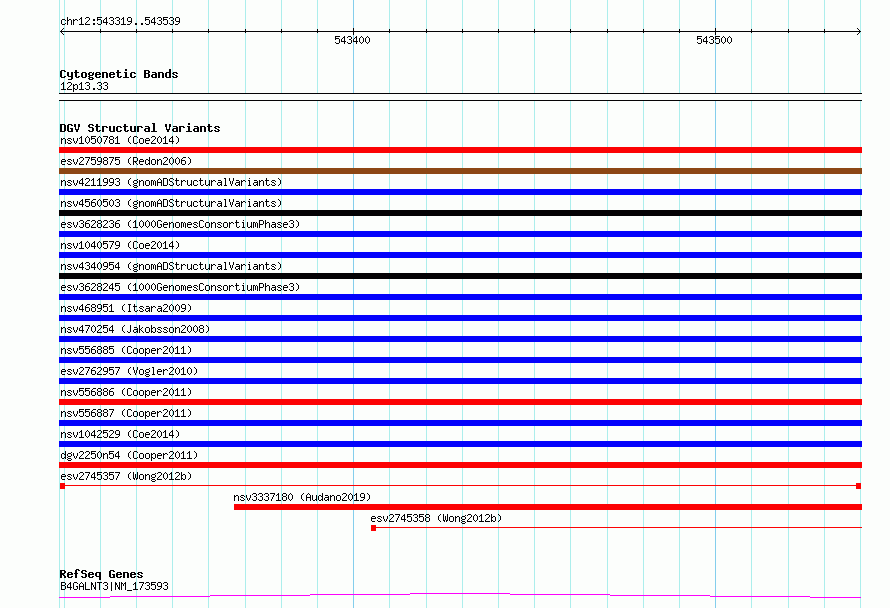Screen dimensions: 890x608
Task: Select nsv1042529 (Coe2014) label
Action: point(120,434)
